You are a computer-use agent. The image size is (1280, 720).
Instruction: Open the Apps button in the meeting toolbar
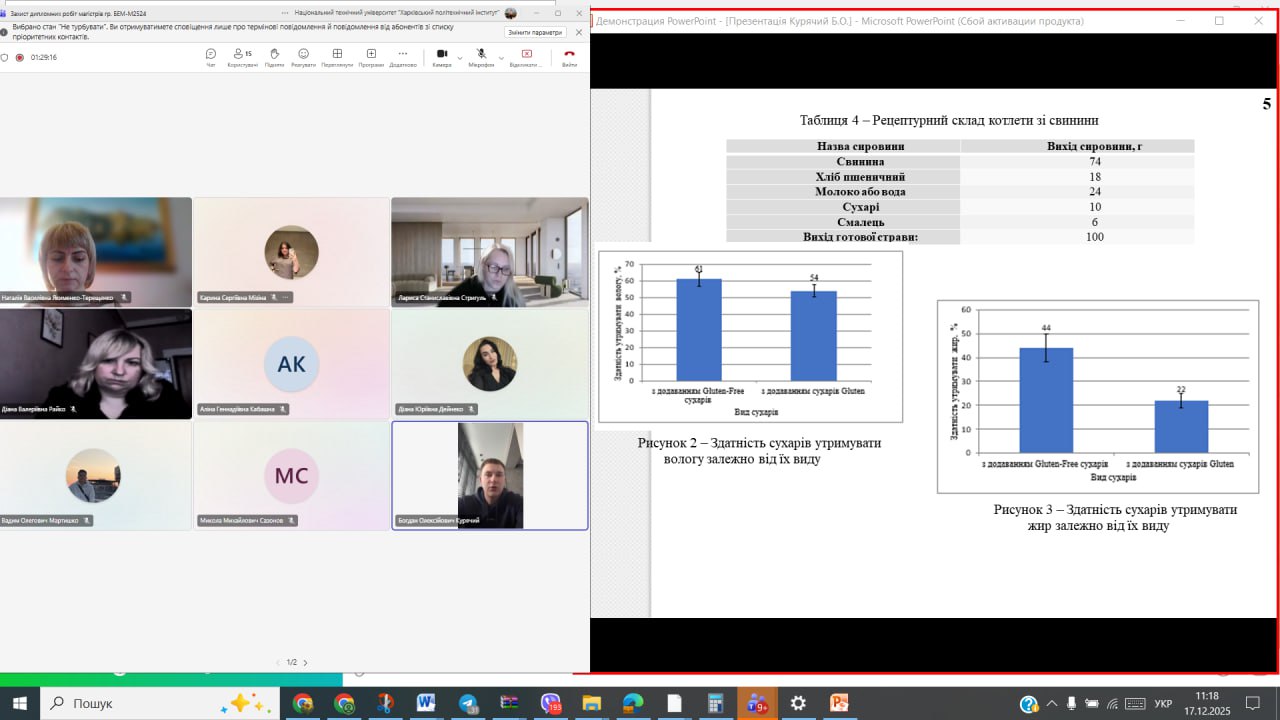tap(371, 56)
